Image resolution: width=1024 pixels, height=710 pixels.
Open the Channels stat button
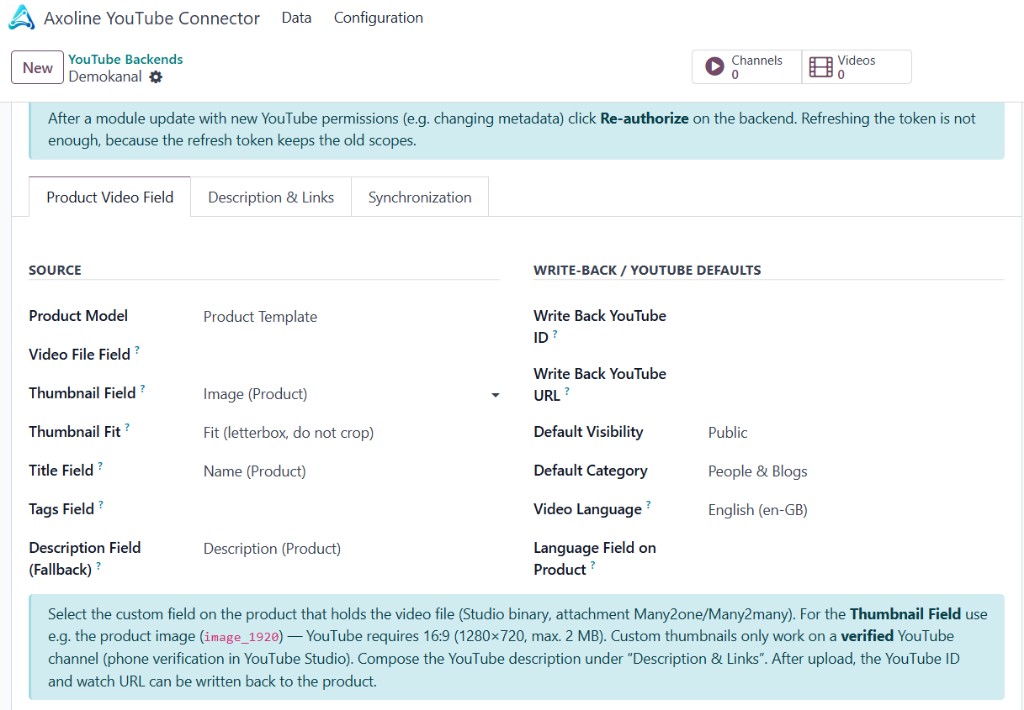coord(747,67)
